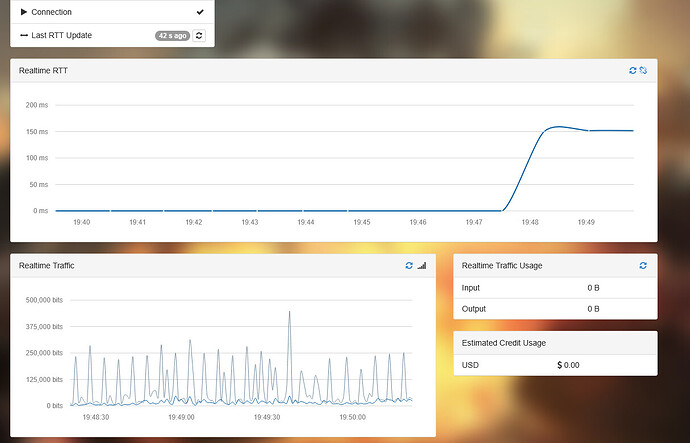
Task: Click the signal bars icon in Realtime Traffic
Action: 422,266
